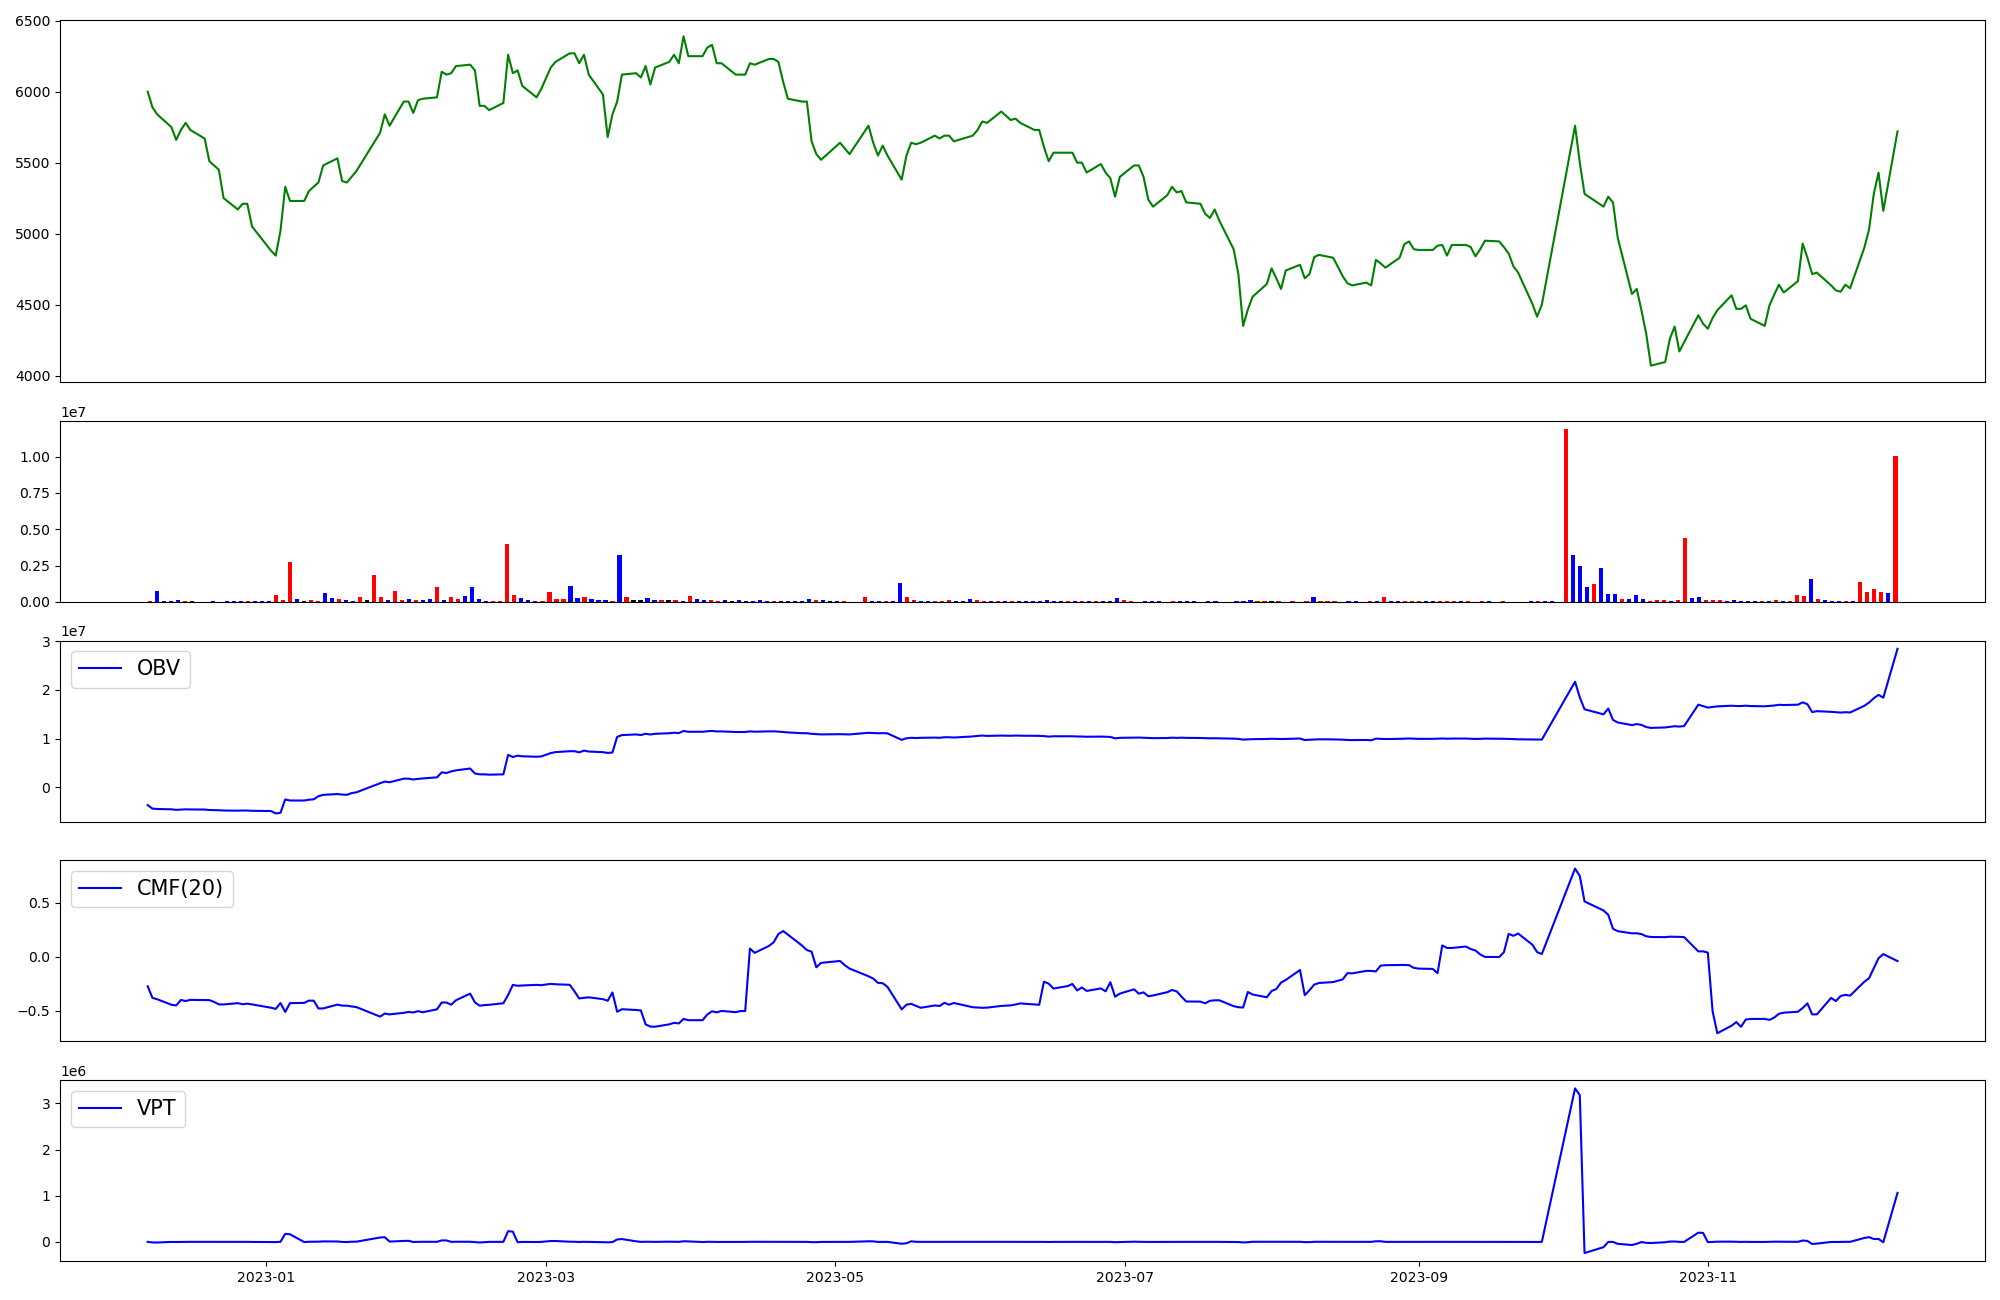The image size is (2000, 1300).
Task: Click the CMF(20) legend entry
Action: point(179,888)
